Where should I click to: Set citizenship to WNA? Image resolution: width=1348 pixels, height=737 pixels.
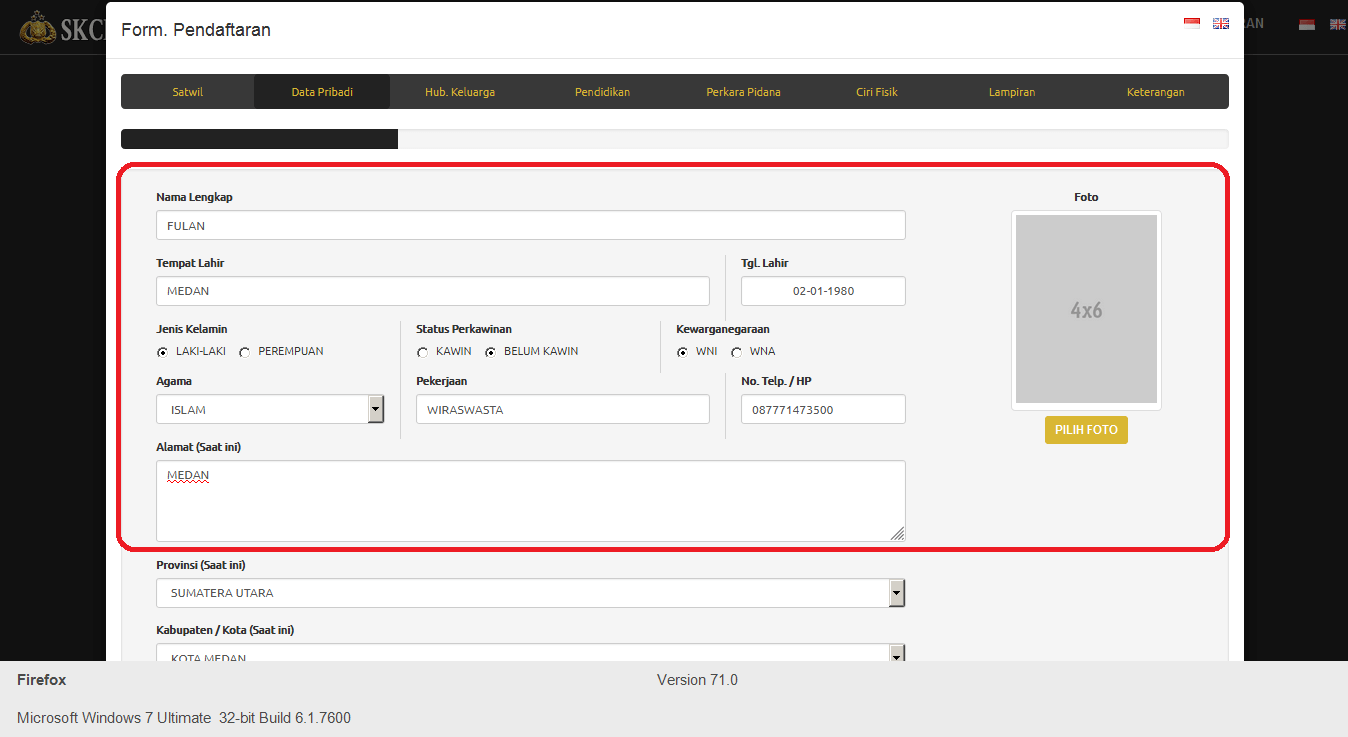point(737,352)
